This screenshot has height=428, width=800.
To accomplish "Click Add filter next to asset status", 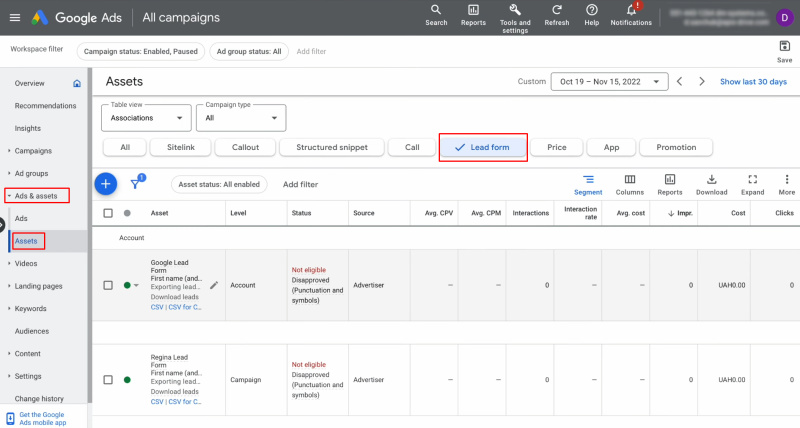I will [301, 184].
